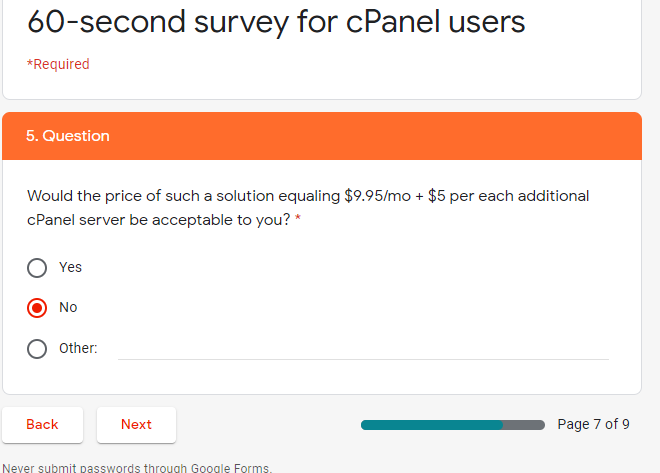Click the "No" option label text

pos(68,308)
